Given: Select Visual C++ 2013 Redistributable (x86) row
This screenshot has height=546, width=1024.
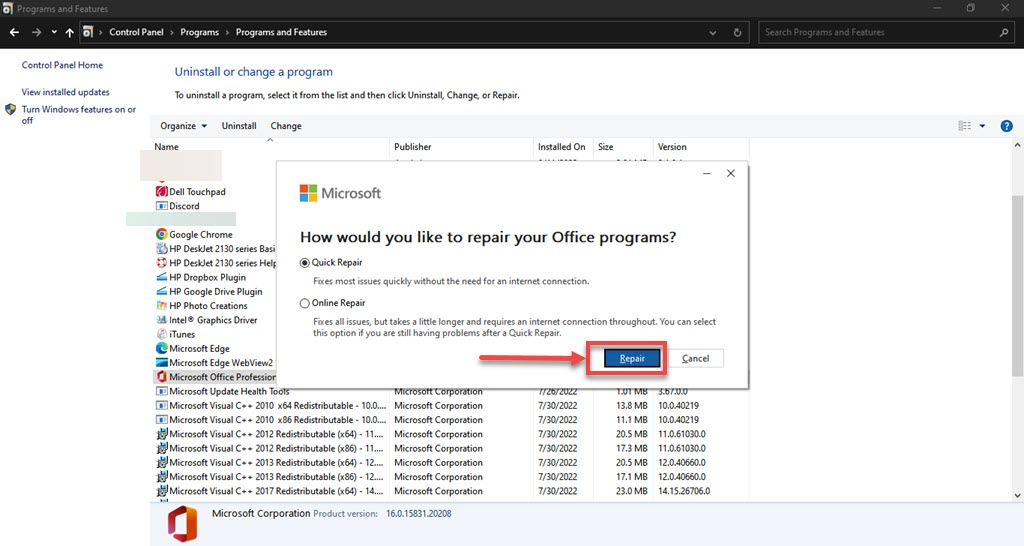Looking at the screenshot, I should (x=451, y=477).
